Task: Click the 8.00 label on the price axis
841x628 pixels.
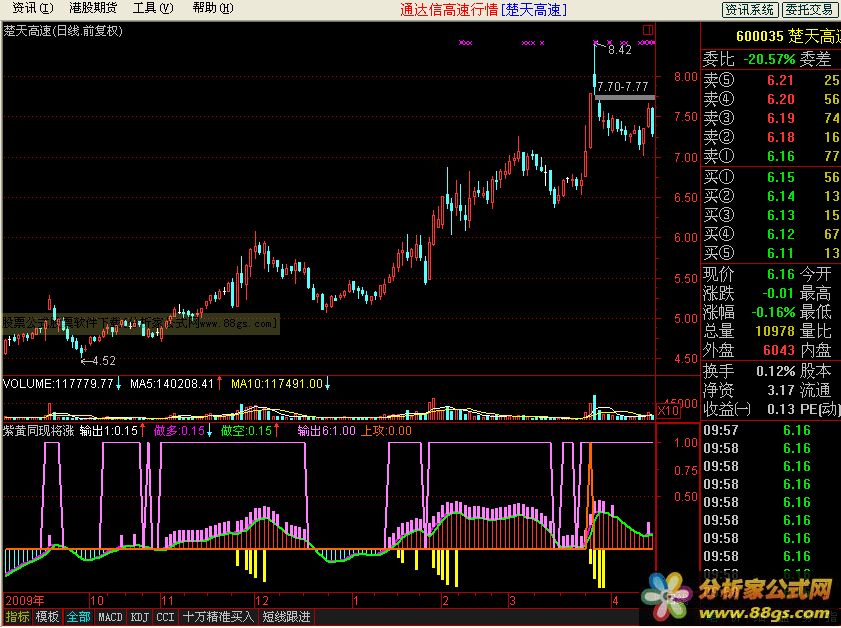Action: coord(685,77)
